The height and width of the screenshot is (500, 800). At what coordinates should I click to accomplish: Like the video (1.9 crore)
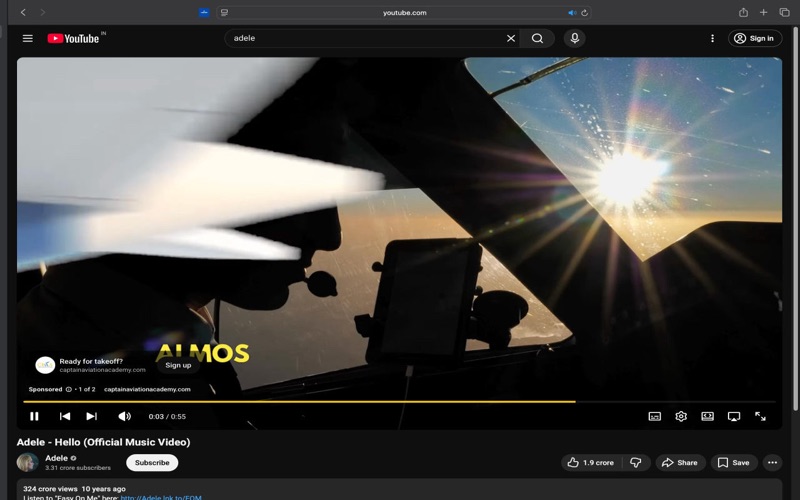[x=590, y=463]
